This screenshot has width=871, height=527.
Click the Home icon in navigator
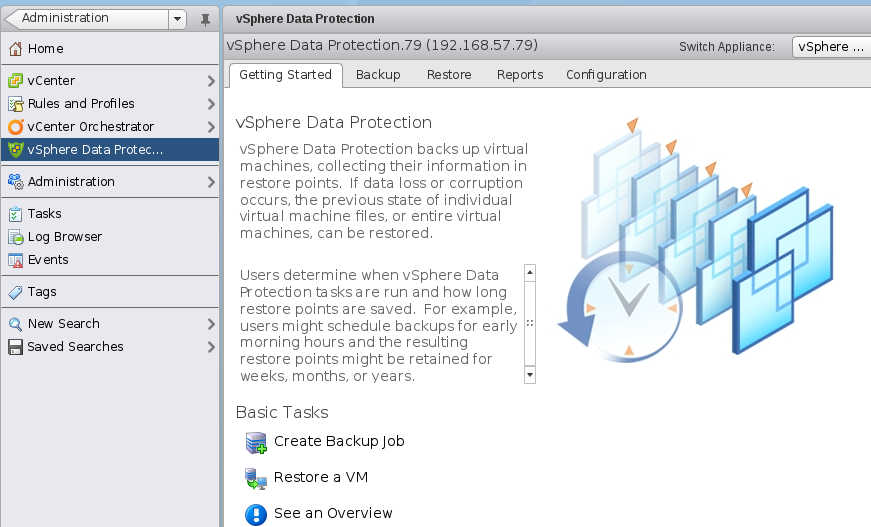(x=16, y=49)
